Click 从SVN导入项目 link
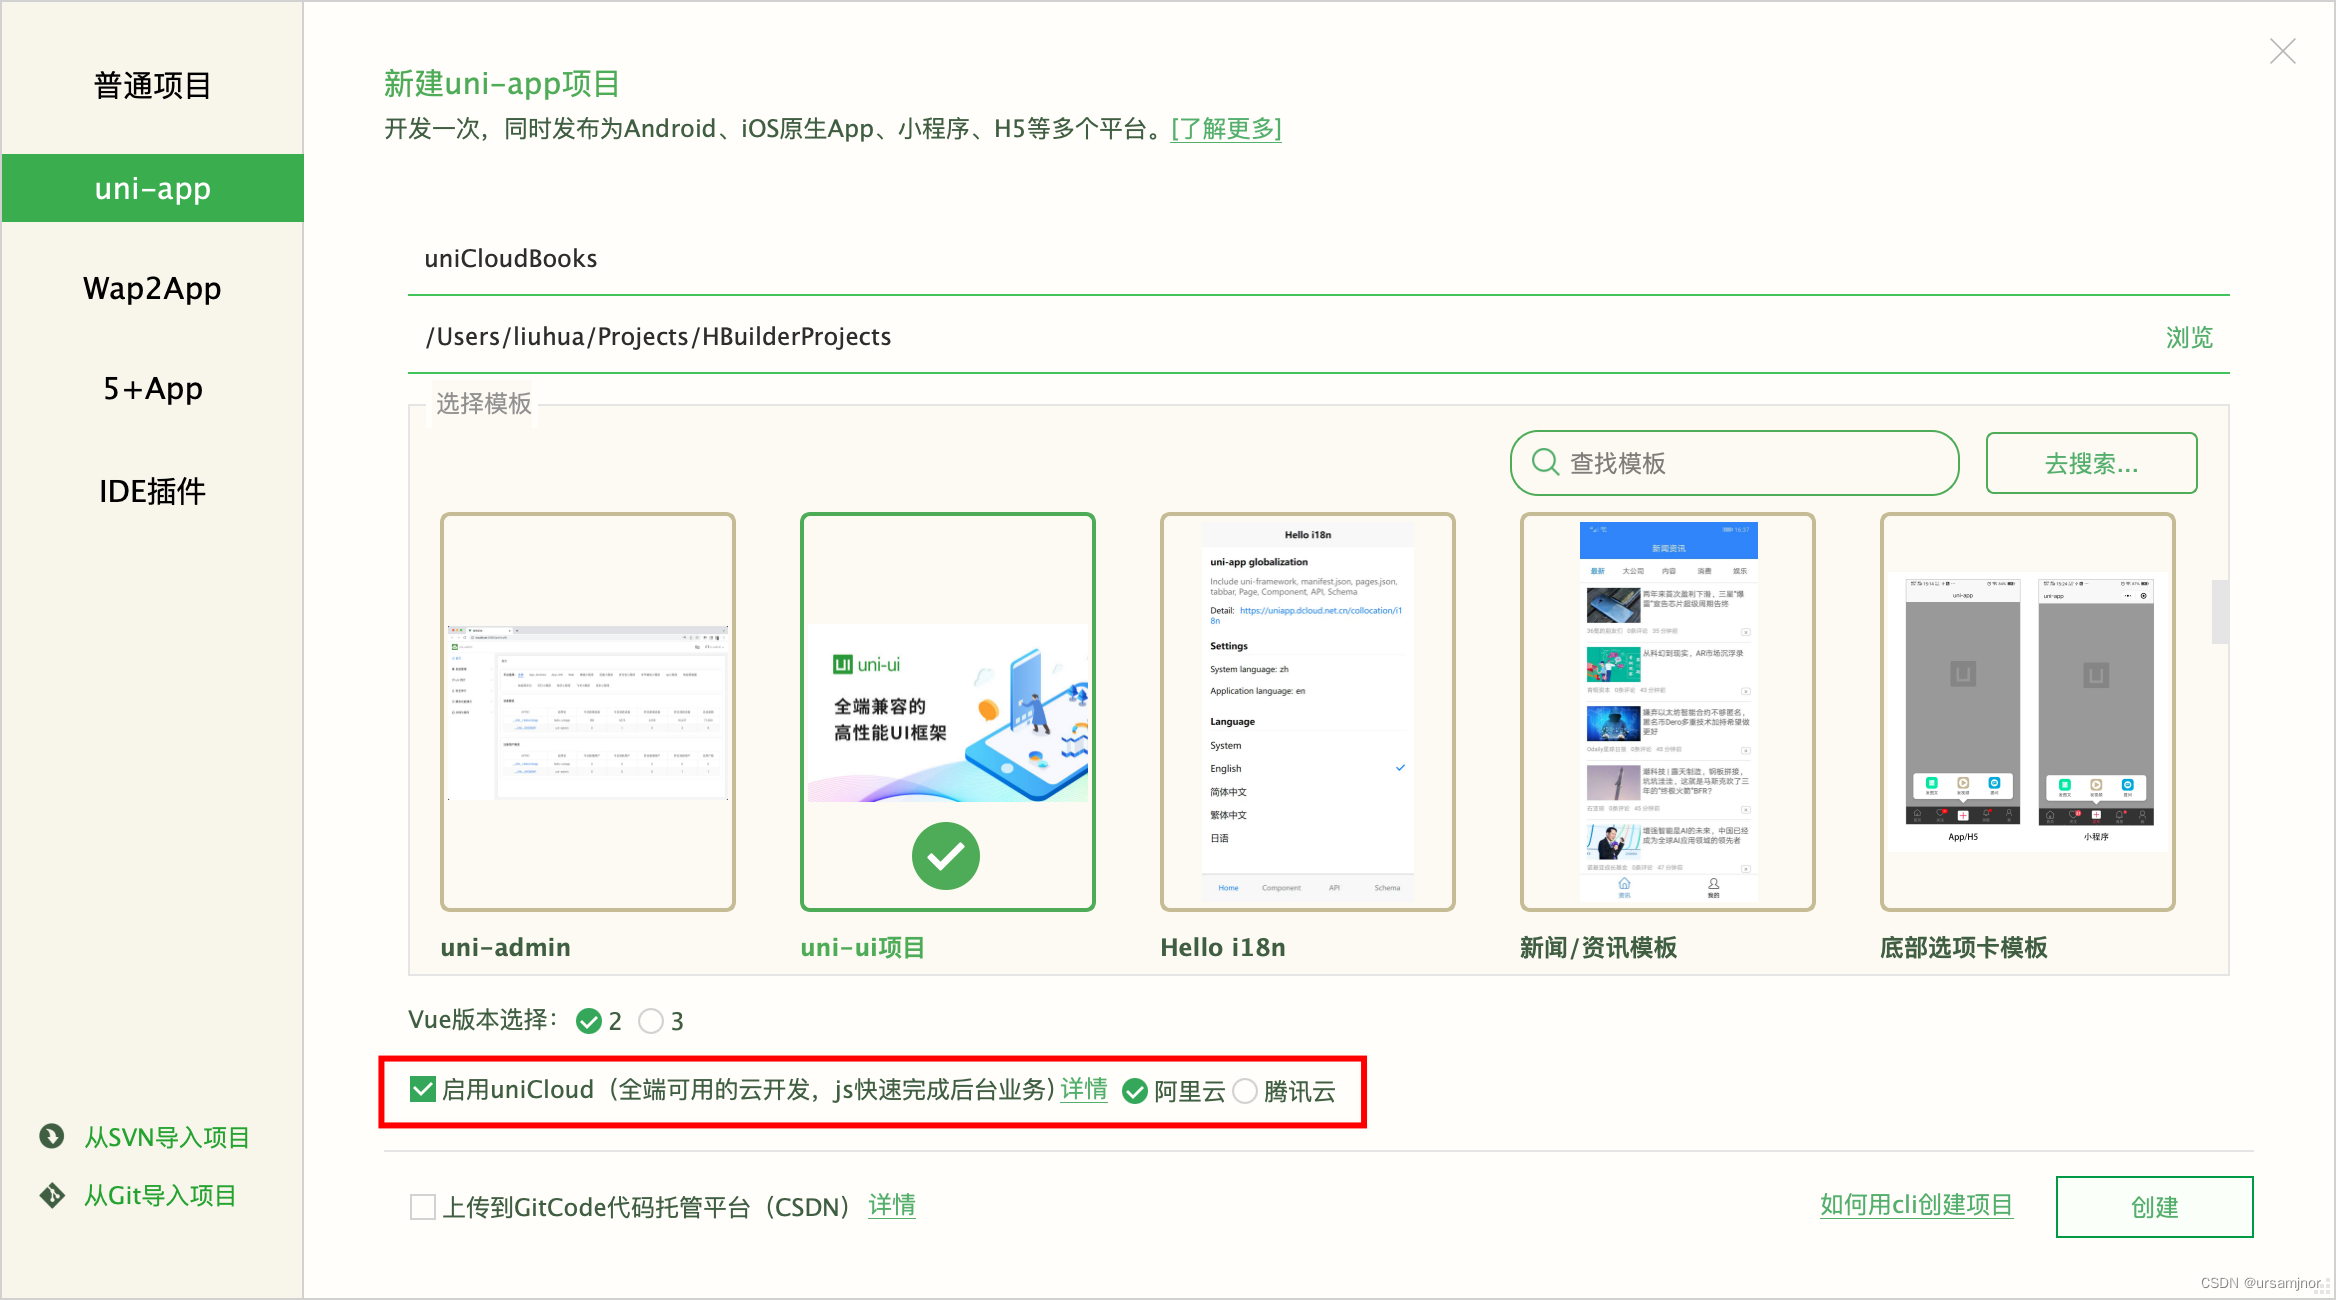2336x1300 pixels. 167,1137
